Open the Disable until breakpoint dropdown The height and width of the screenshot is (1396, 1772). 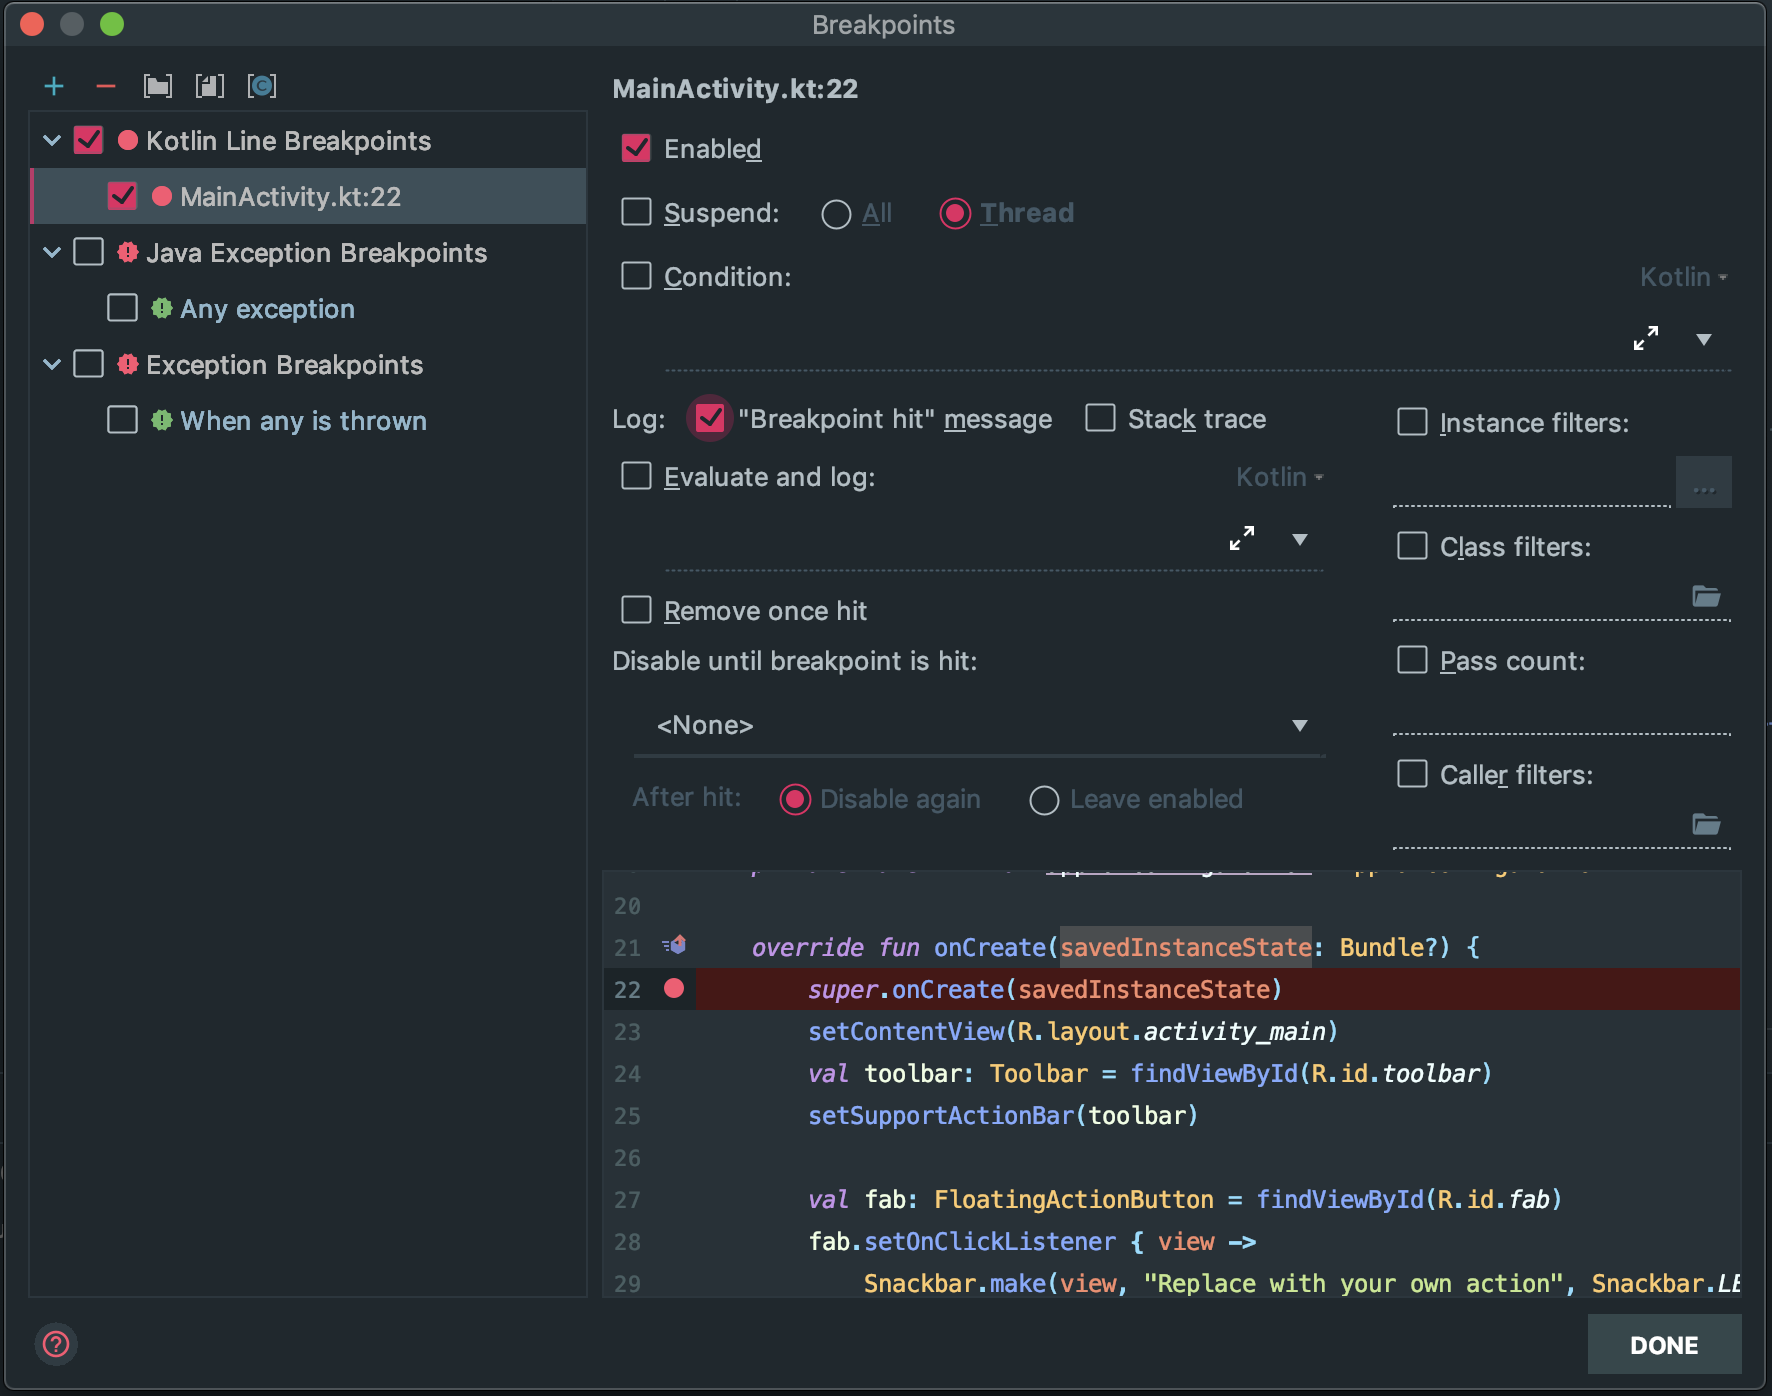1298,725
